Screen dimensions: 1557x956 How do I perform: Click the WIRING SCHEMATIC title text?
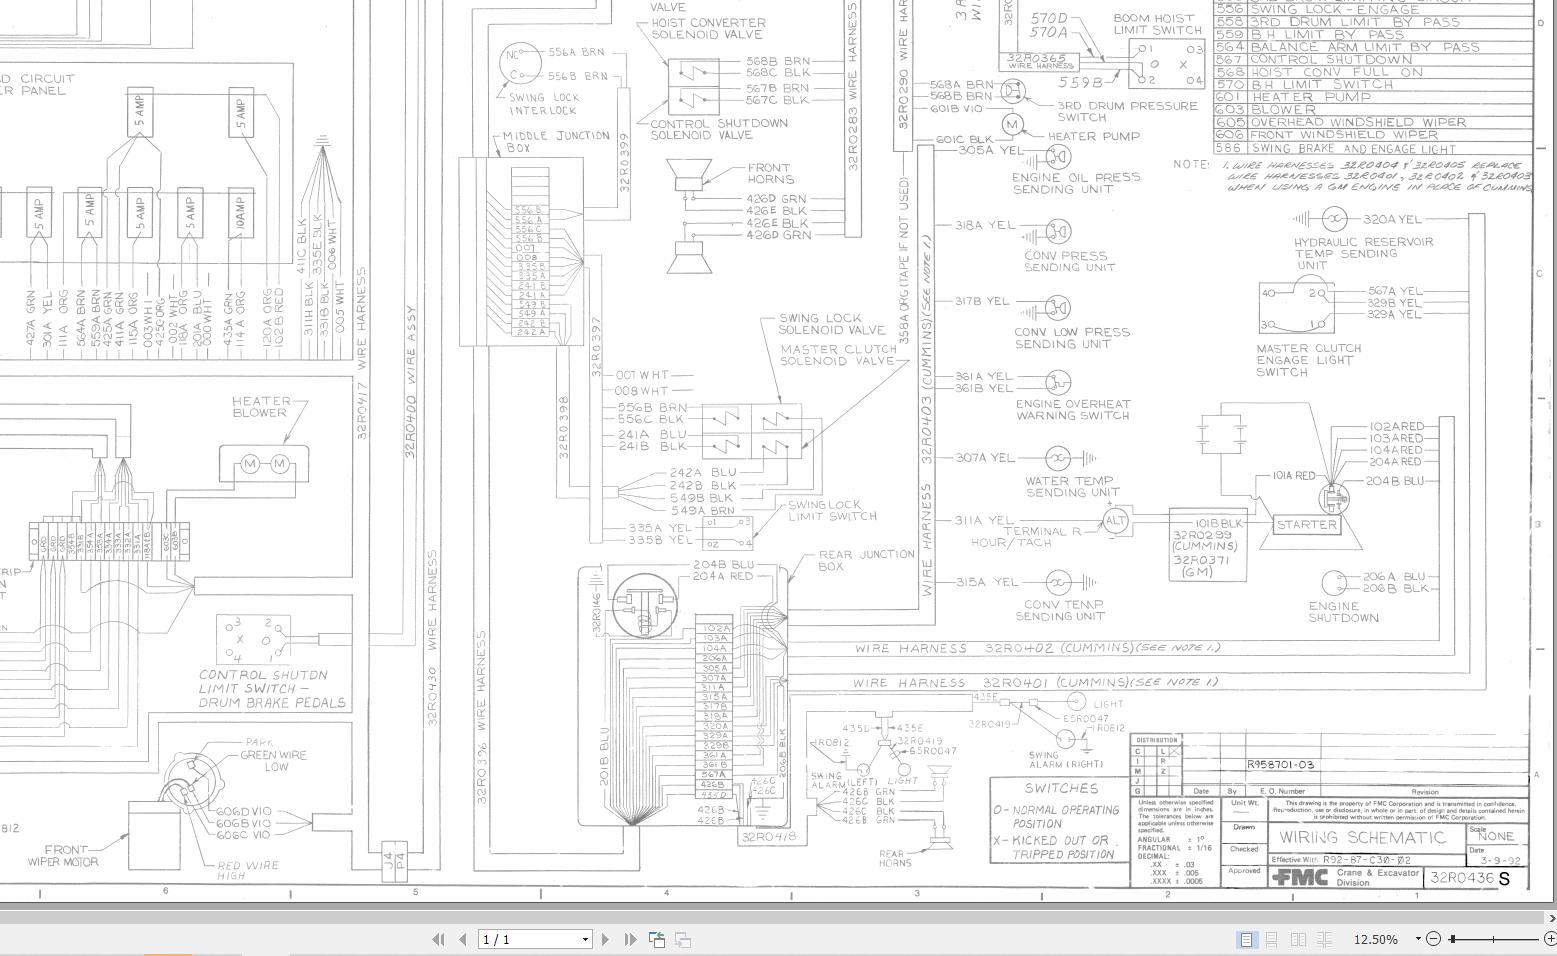tap(1362, 837)
